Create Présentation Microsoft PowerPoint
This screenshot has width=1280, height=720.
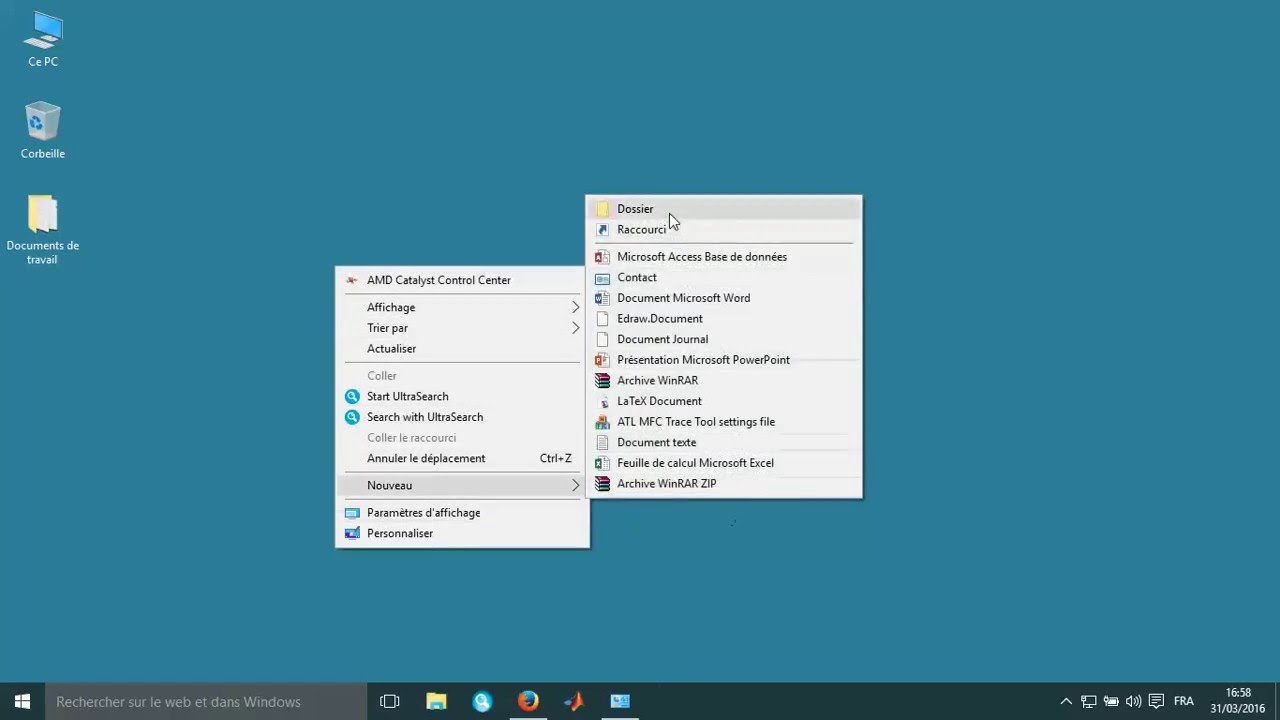point(723,360)
